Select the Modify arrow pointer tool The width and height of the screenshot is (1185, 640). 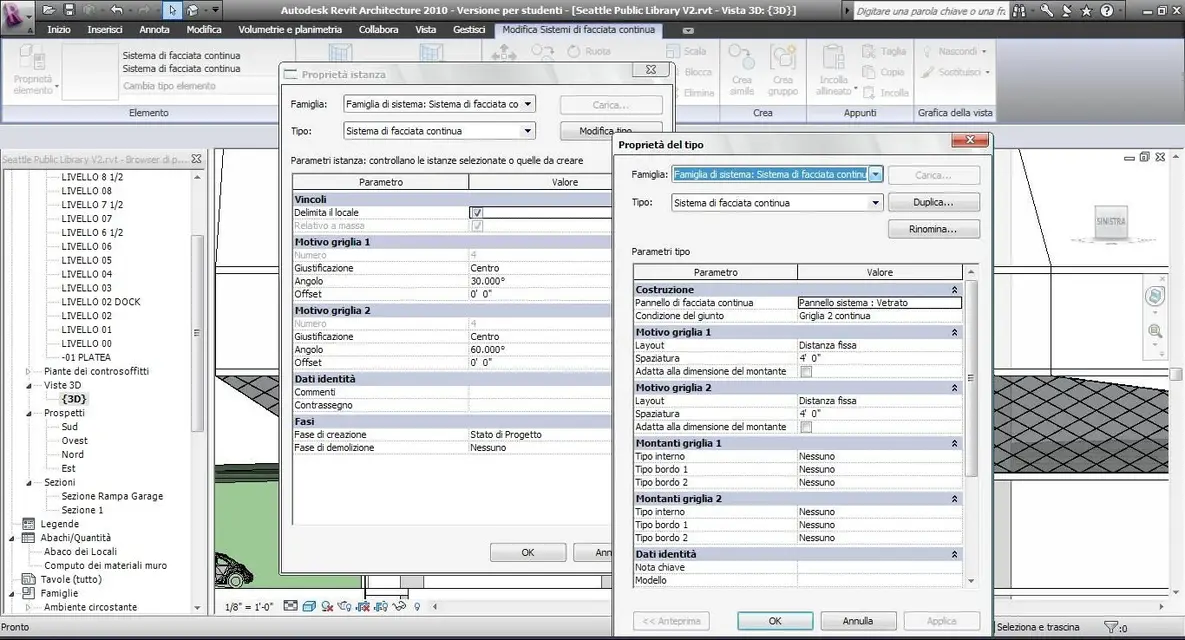click(x=172, y=10)
